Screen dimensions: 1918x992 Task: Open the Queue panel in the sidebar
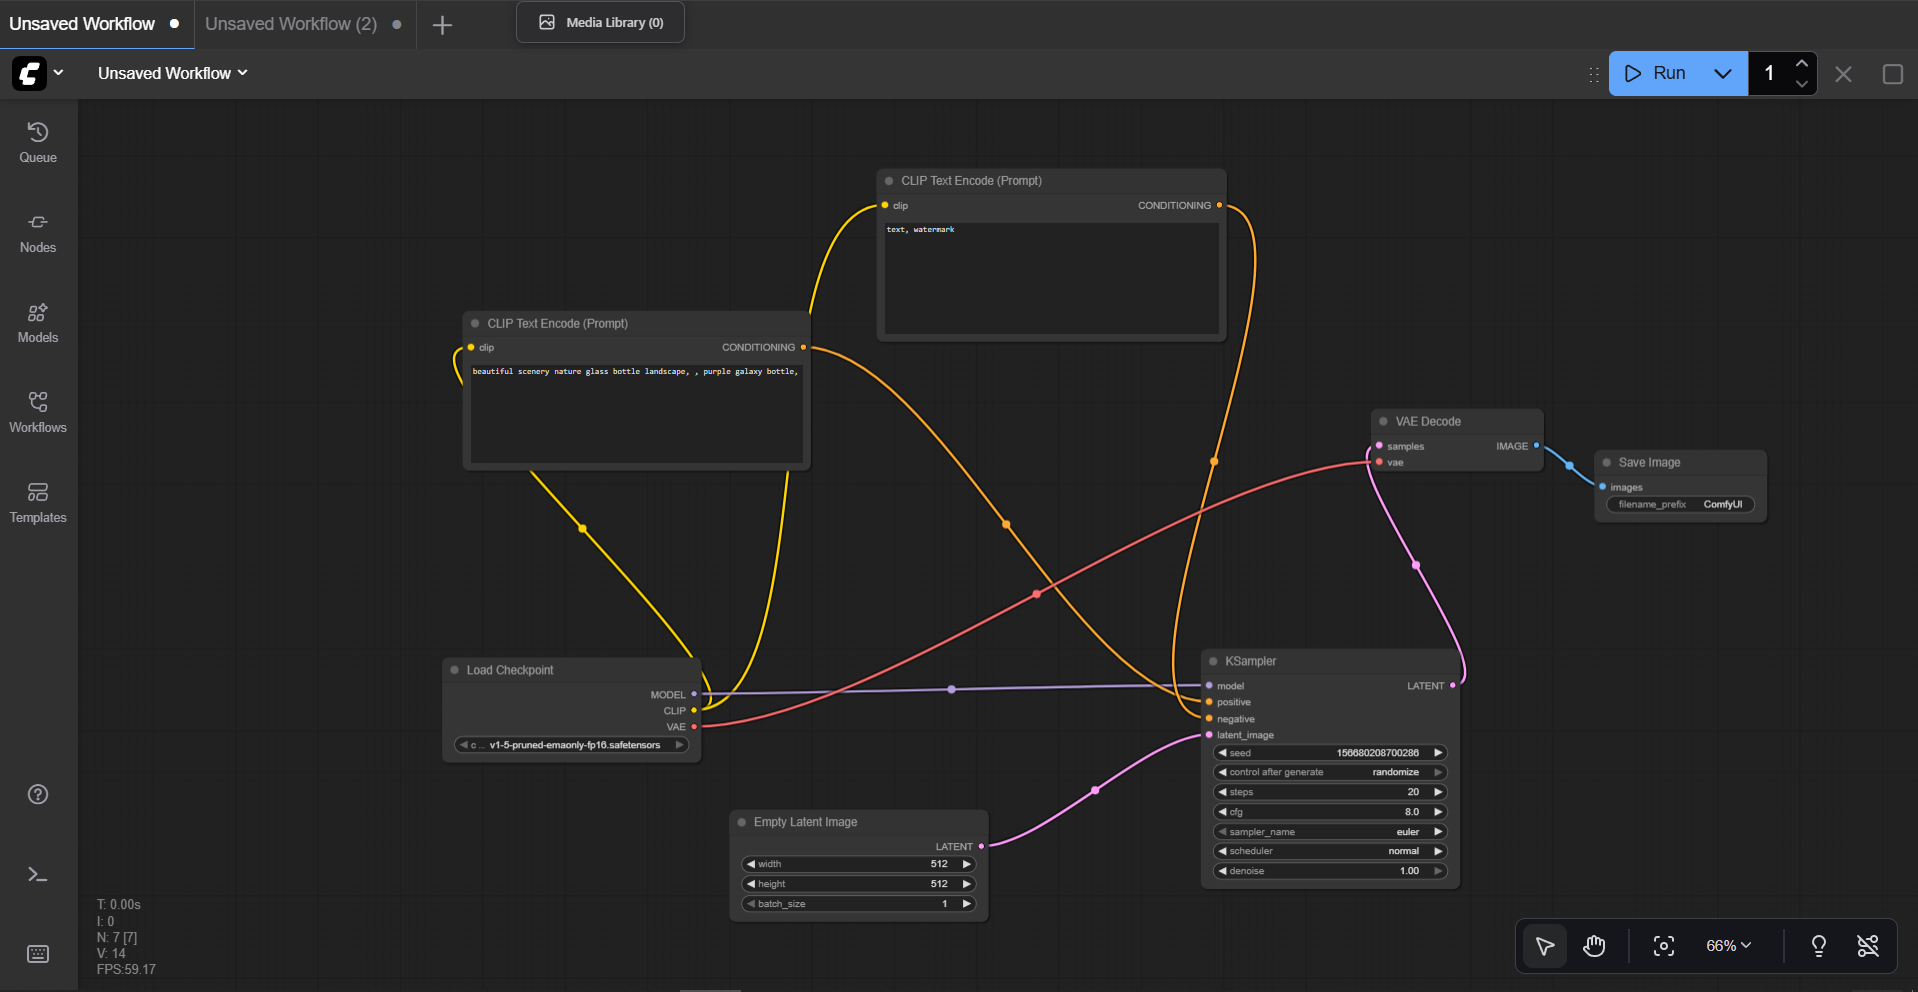[37, 141]
